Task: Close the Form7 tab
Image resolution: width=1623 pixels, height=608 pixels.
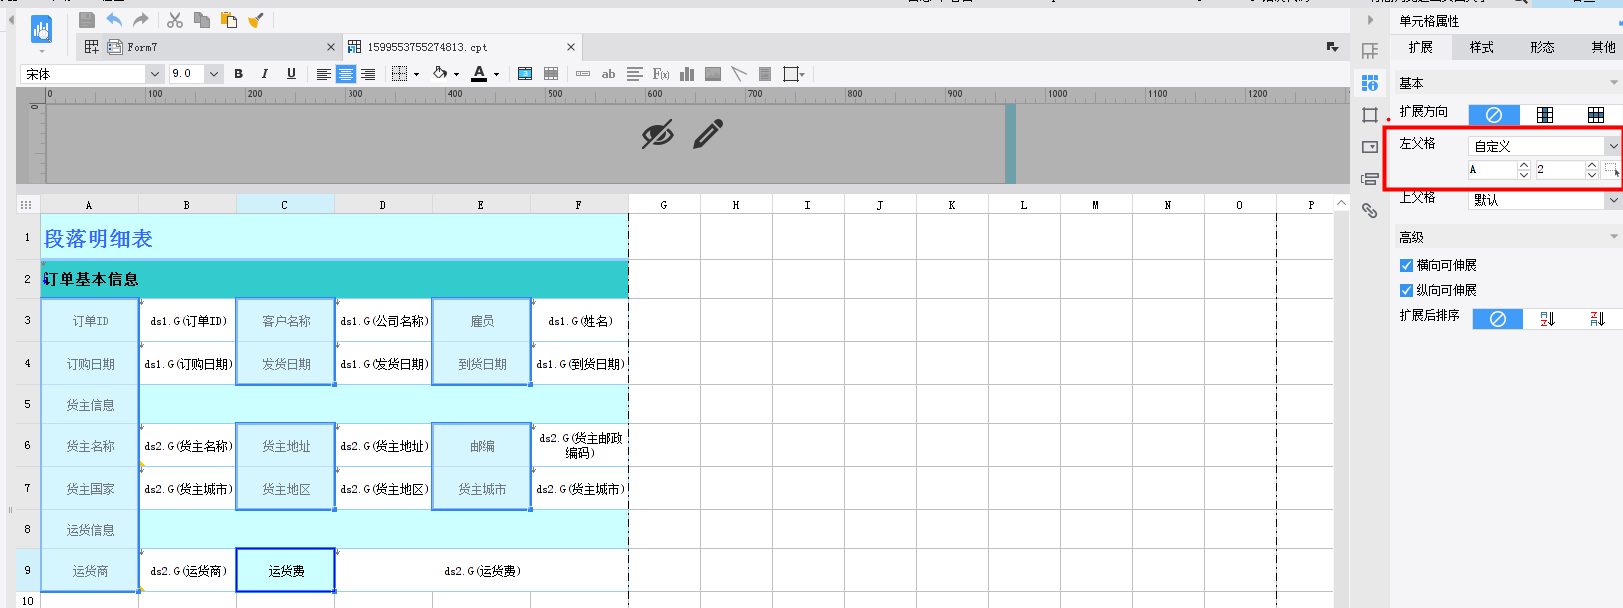Action: pyautogui.click(x=331, y=47)
